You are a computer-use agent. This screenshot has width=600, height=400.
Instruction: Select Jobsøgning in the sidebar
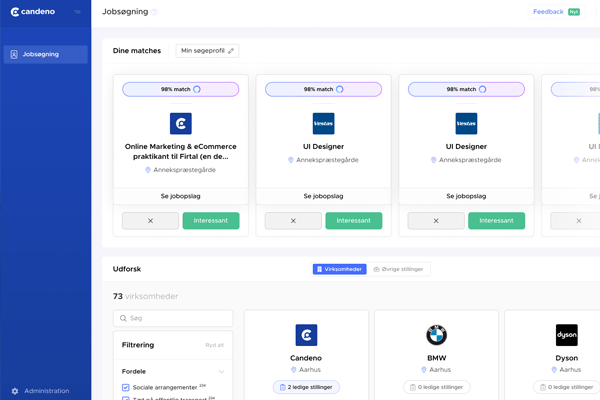(45, 54)
